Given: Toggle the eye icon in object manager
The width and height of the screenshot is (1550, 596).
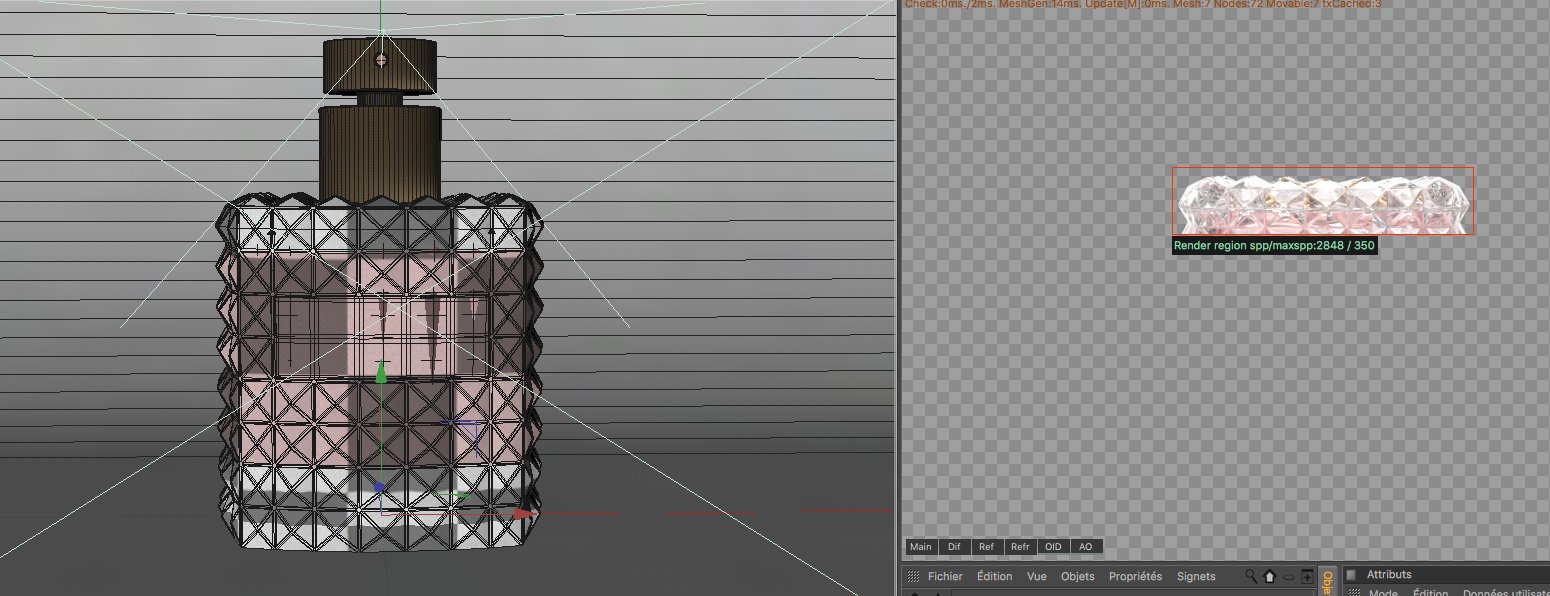Looking at the screenshot, I should 1289,577.
